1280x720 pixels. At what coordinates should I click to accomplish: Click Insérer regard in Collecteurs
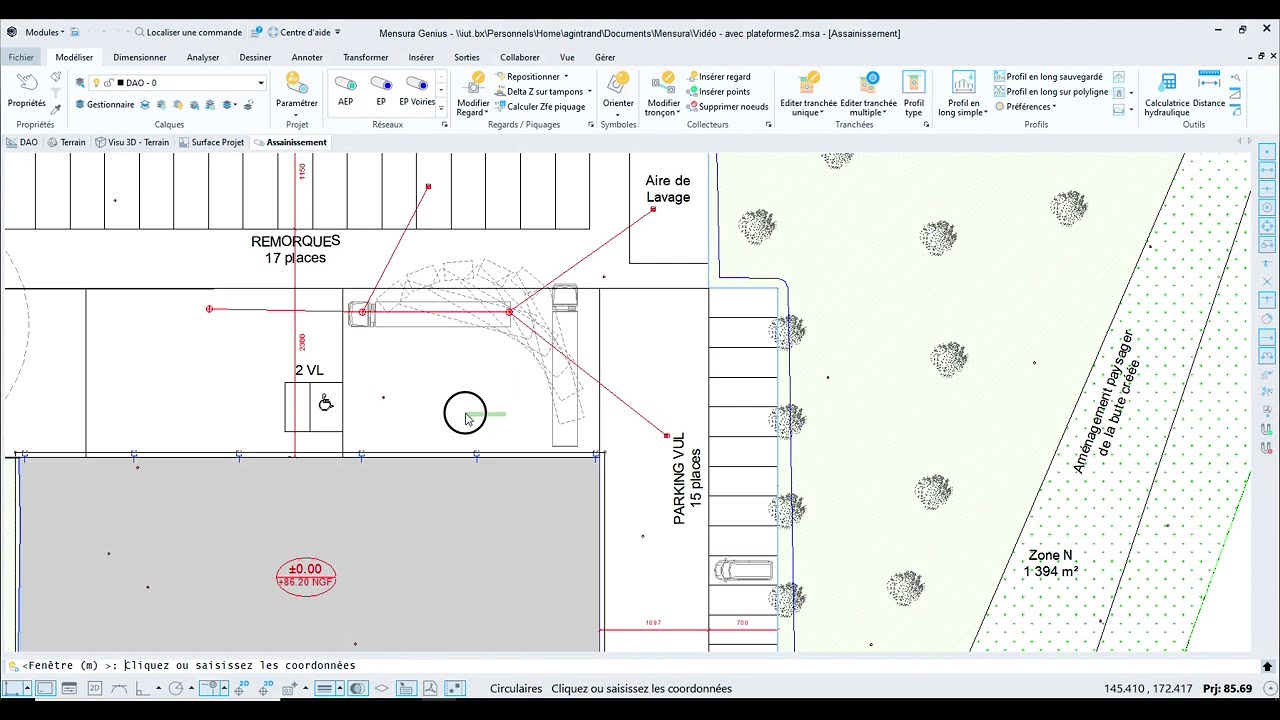tap(724, 77)
